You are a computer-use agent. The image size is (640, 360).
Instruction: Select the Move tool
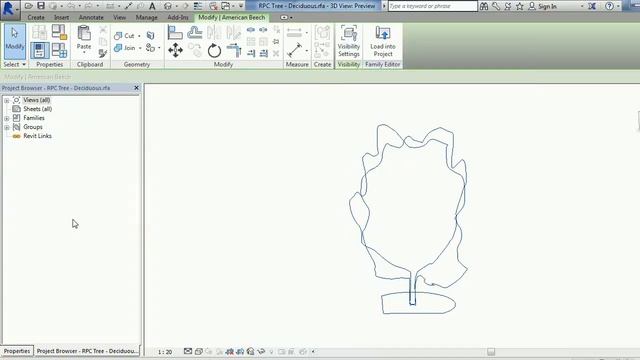tap(175, 50)
